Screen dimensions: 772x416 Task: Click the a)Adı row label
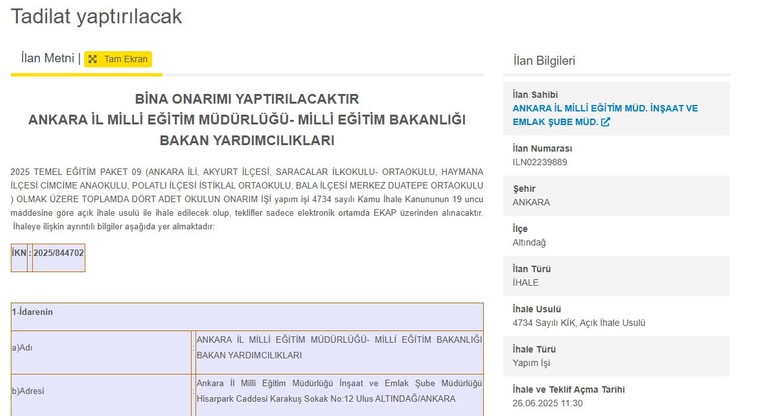(x=22, y=348)
